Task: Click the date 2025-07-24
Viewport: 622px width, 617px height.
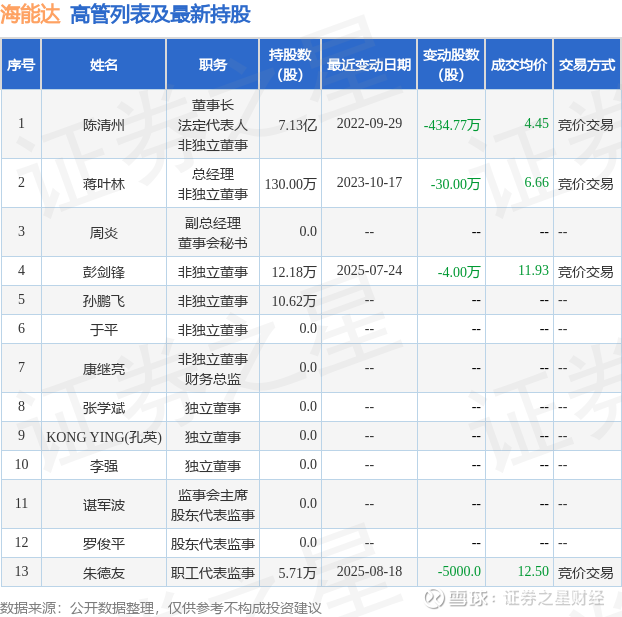Action: tap(369, 270)
